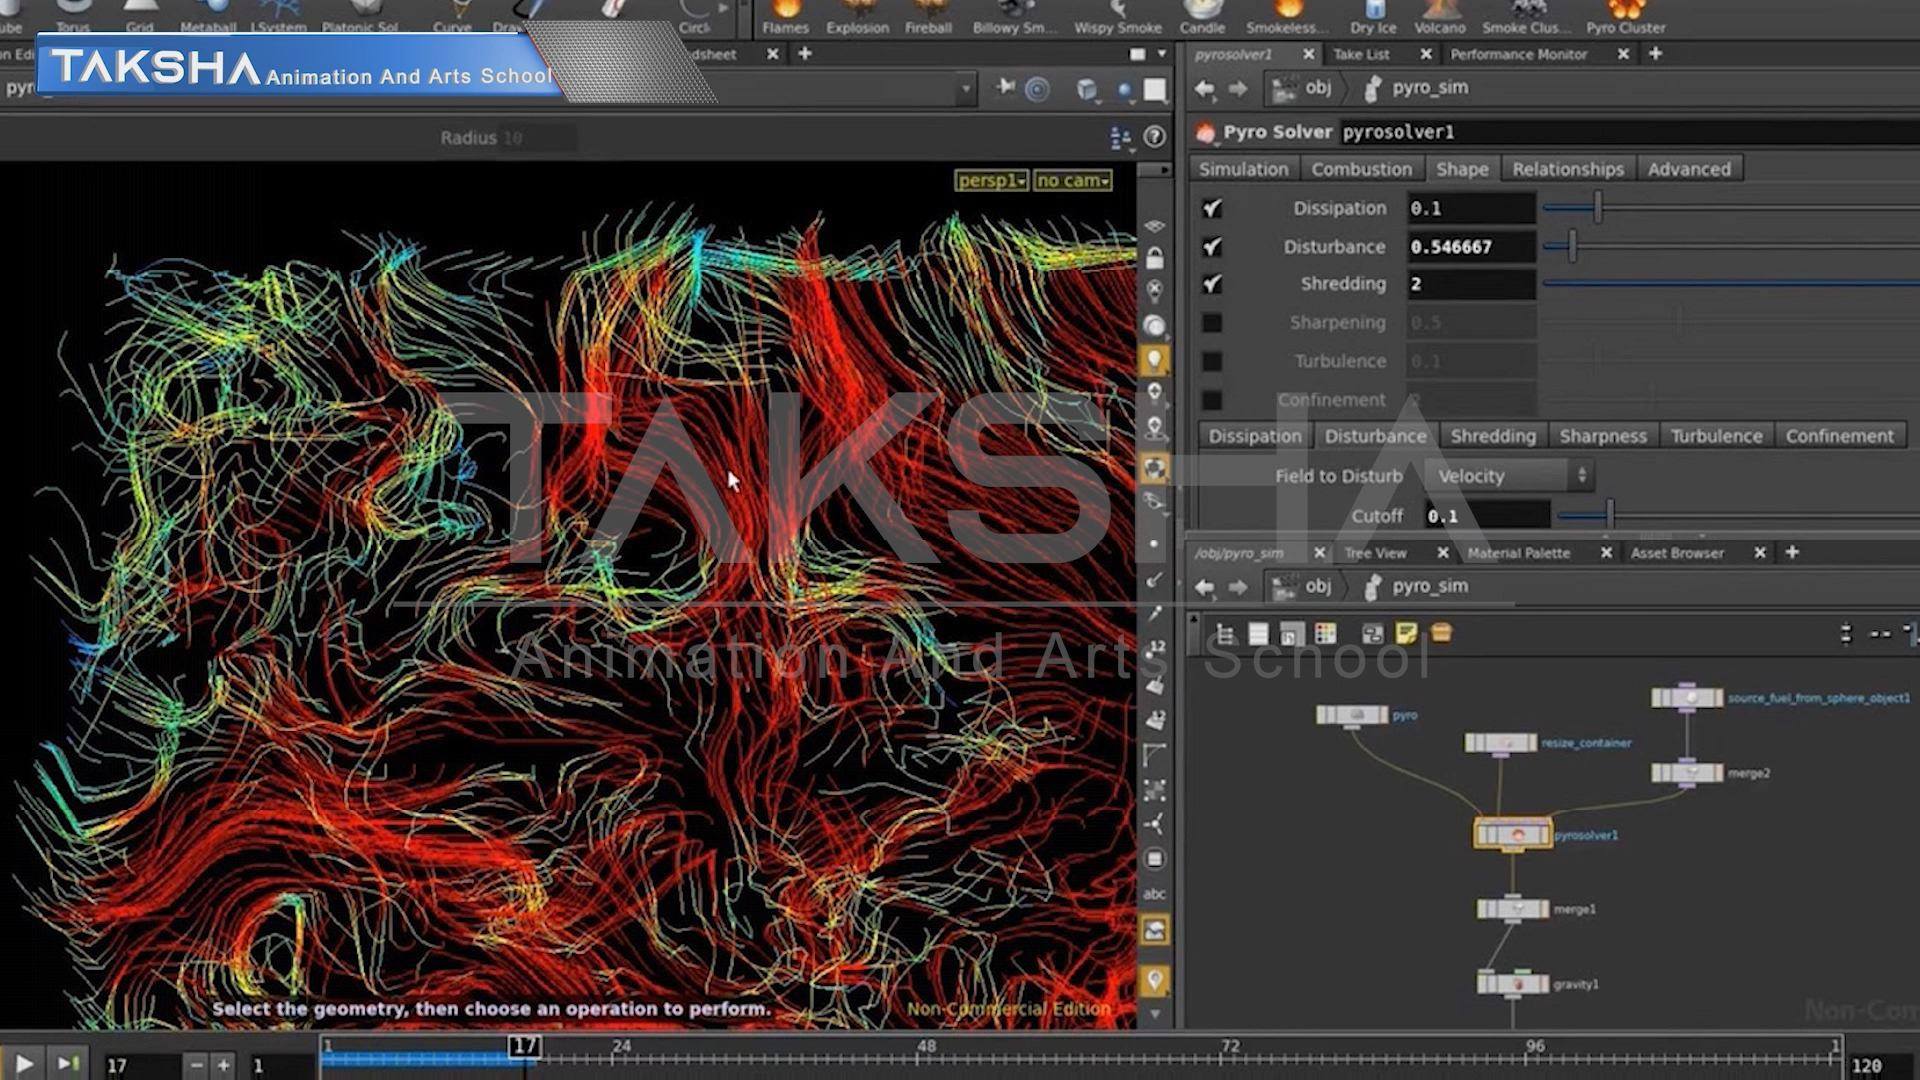
Task: Toggle the highlighted map-pin button at viewport toolbar bottom
Action: click(x=1155, y=980)
